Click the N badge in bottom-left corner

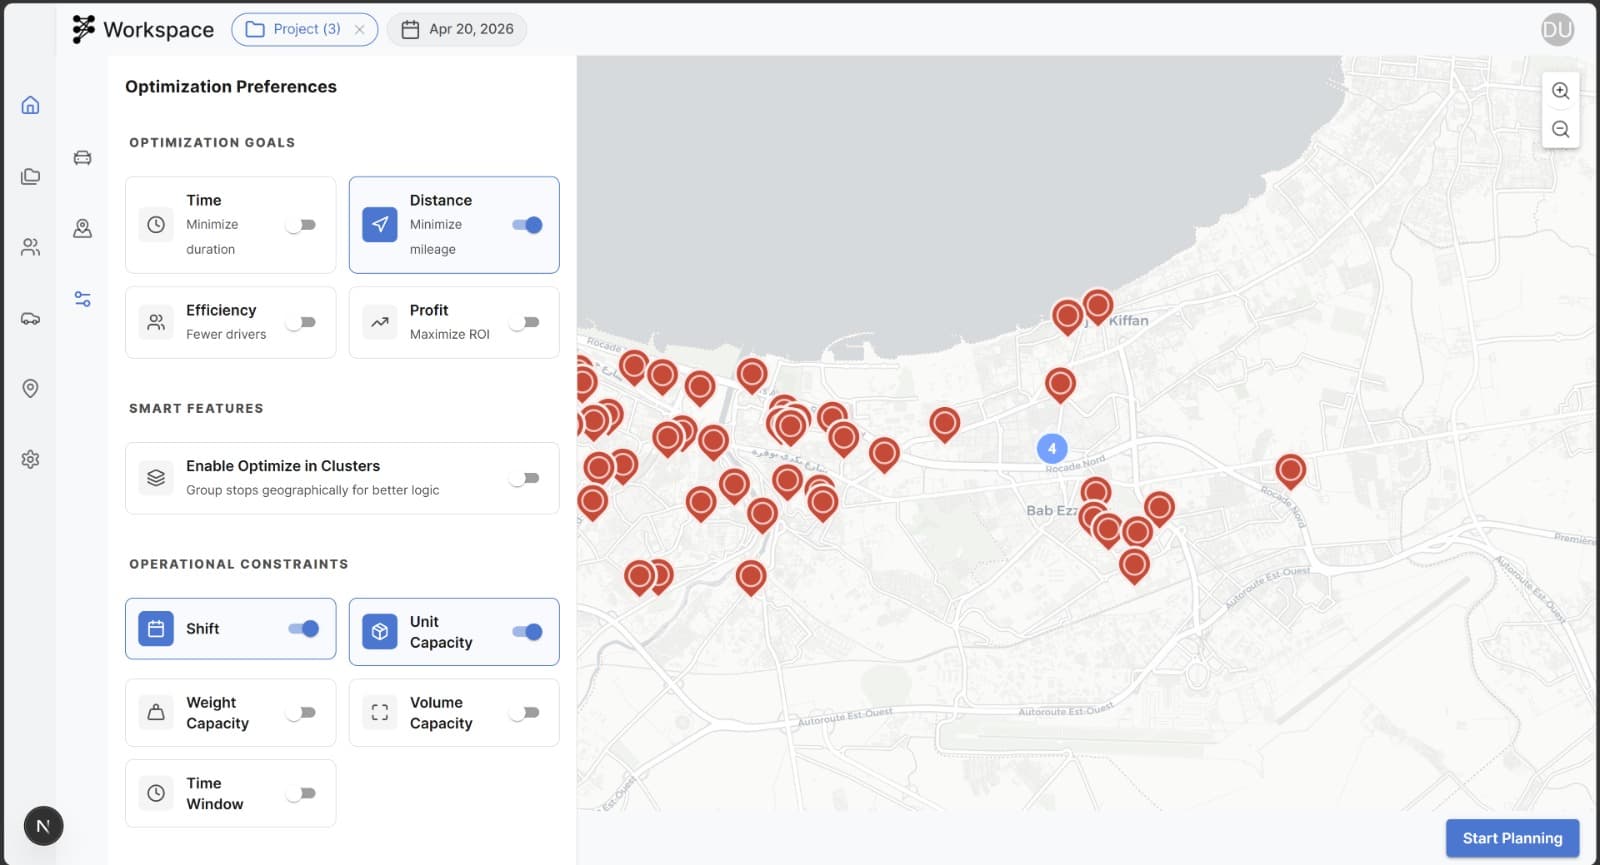[43, 826]
